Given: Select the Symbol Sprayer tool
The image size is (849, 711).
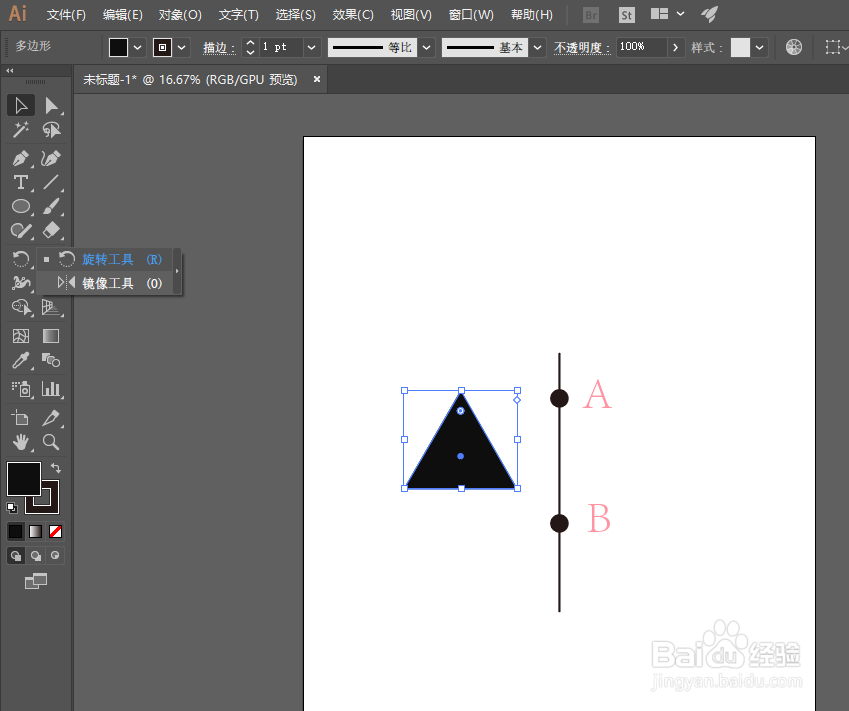Looking at the screenshot, I should tap(21, 389).
